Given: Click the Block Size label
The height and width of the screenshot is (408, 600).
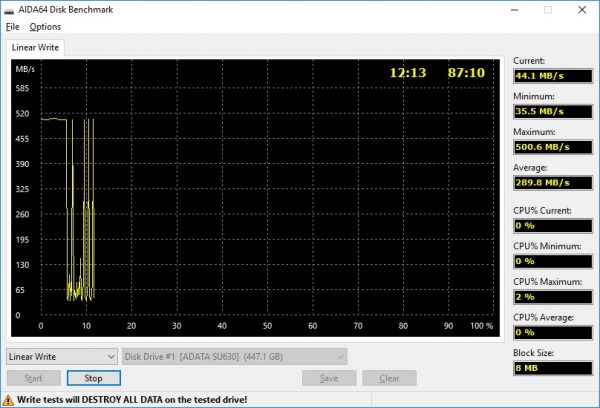Looking at the screenshot, I should point(533,353).
